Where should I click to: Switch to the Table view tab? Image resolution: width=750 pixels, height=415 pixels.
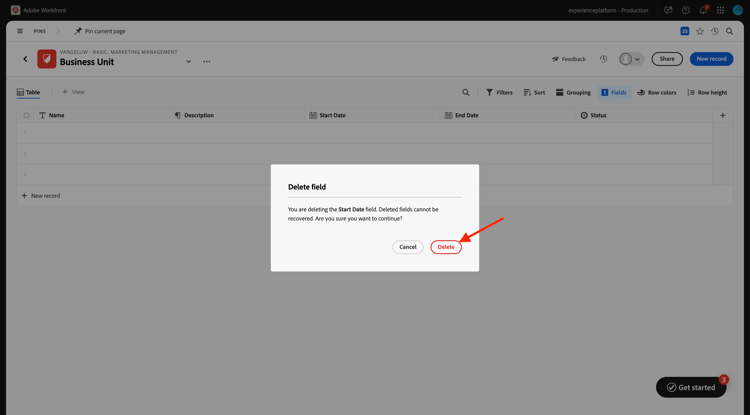tap(28, 92)
